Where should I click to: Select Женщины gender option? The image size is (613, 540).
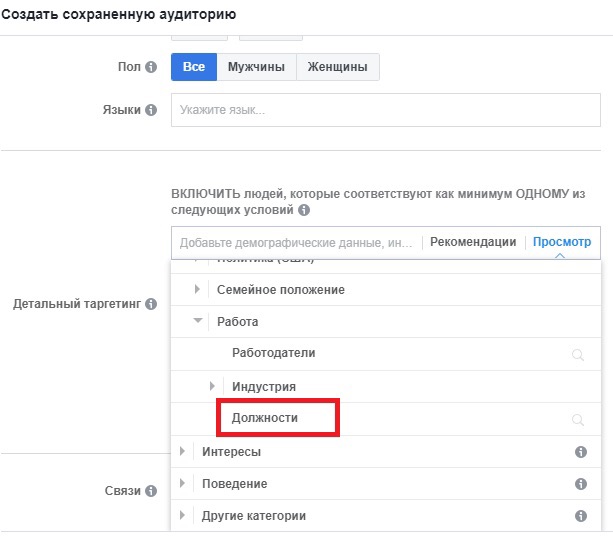tap(338, 67)
